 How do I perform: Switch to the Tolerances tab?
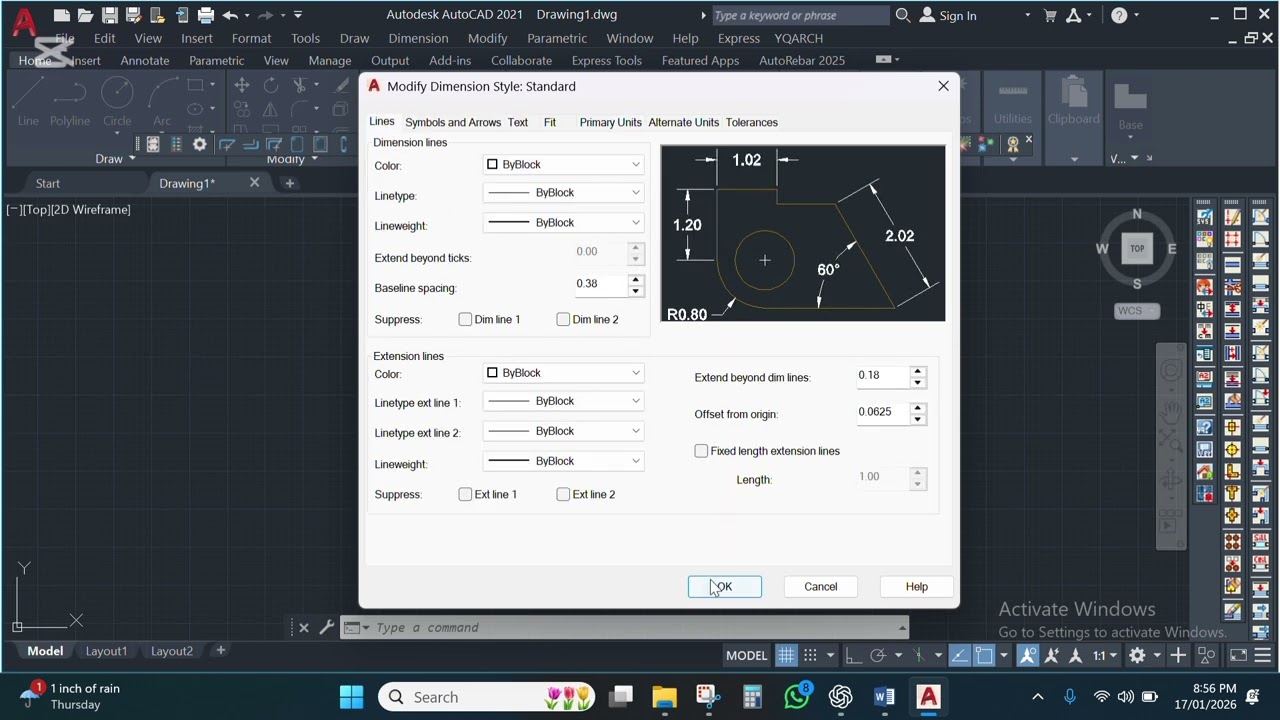click(751, 122)
